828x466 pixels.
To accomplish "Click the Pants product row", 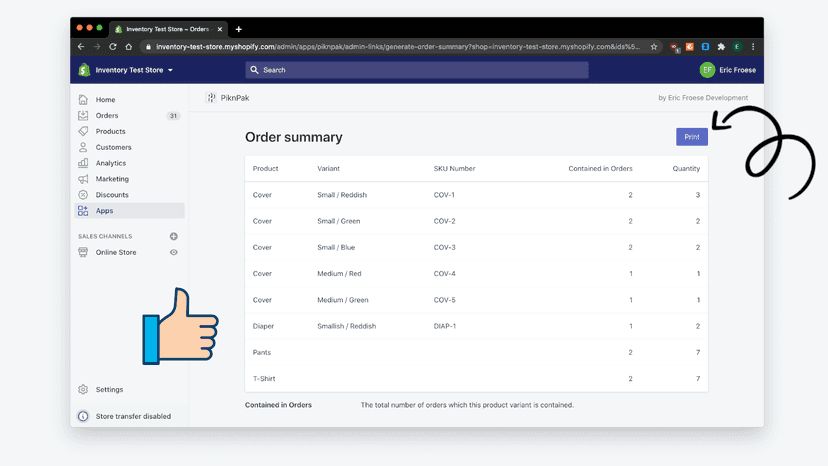I will [476, 352].
